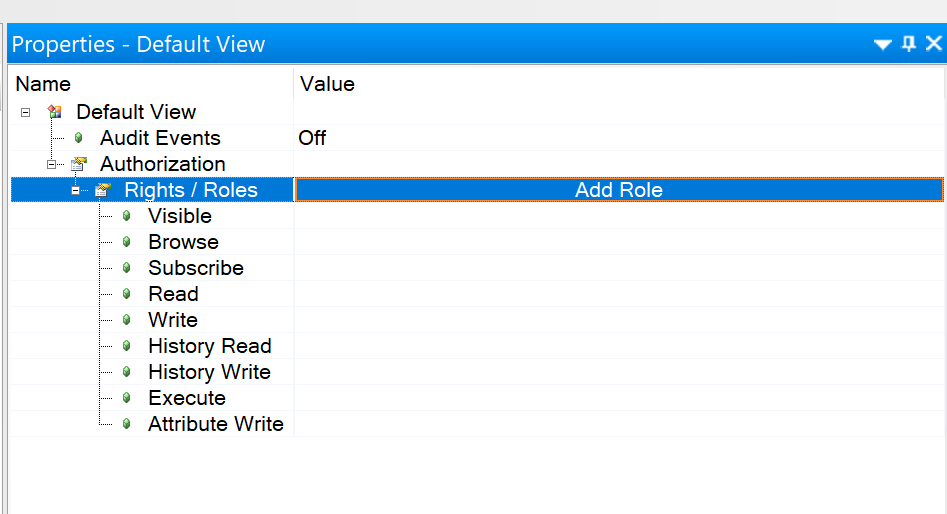Pin the Properties panel with the pushpin
This screenshot has width=947, height=514.
pyautogui.click(x=909, y=43)
